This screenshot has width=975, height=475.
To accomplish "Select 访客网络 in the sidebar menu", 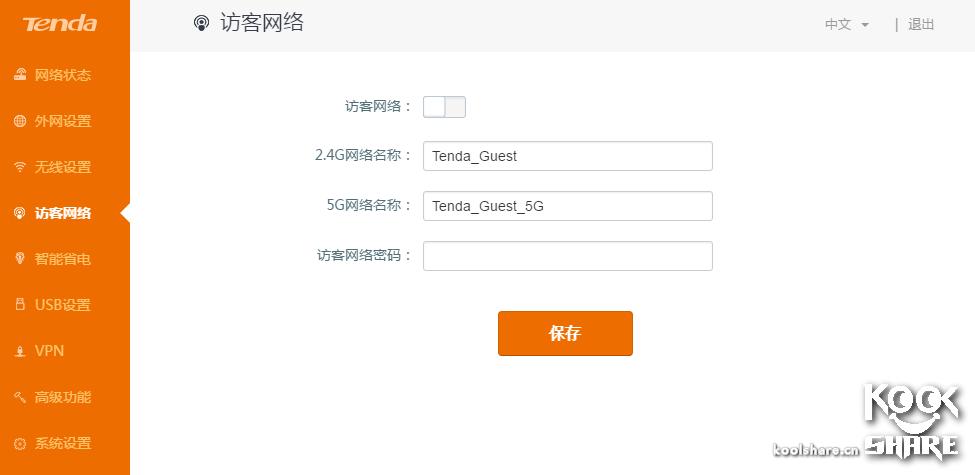I will (63, 213).
